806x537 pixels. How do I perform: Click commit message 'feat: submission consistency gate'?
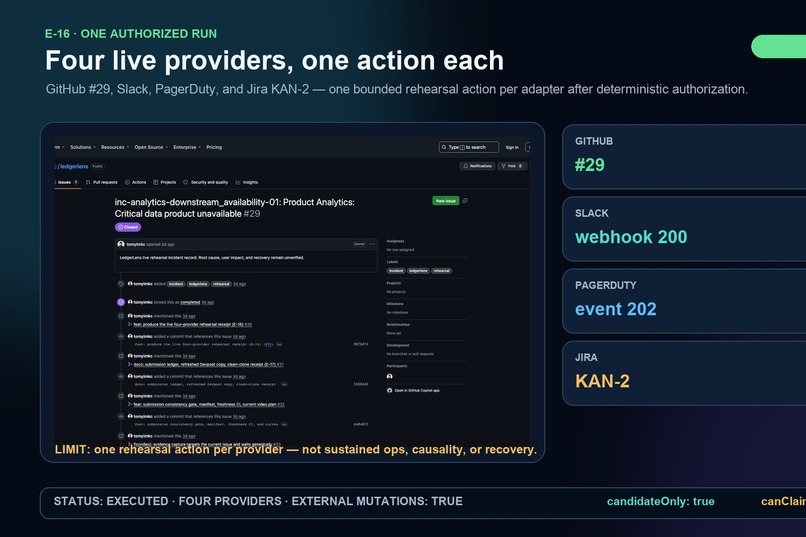point(207,424)
